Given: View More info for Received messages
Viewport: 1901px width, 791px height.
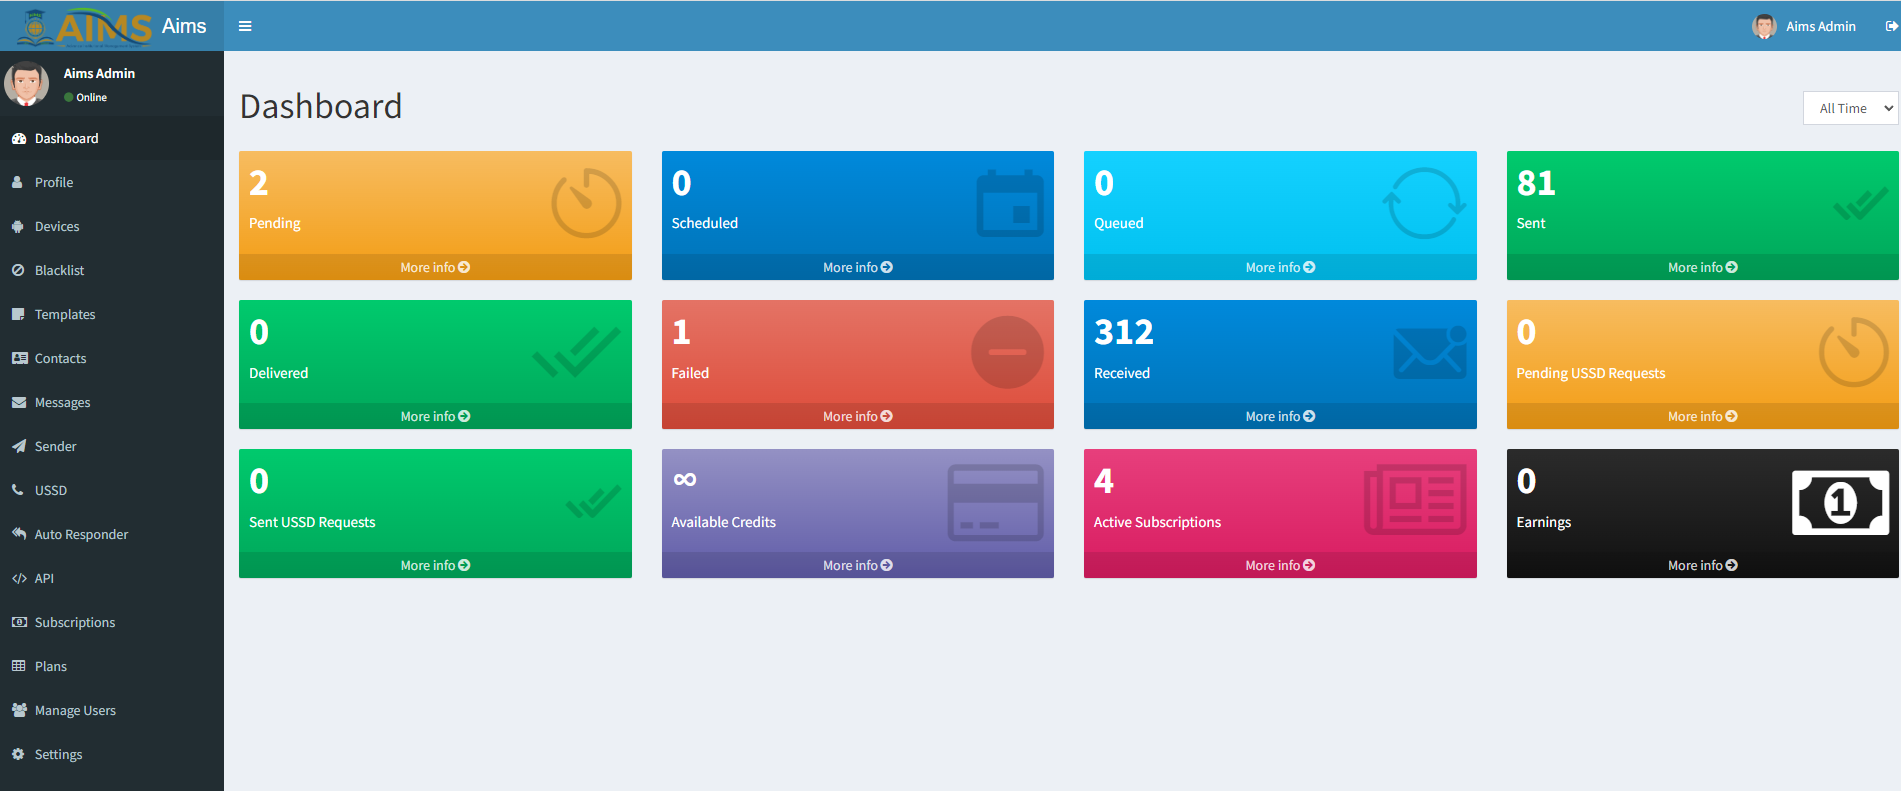Looking at the screenshot, I should click(1280, 417).
